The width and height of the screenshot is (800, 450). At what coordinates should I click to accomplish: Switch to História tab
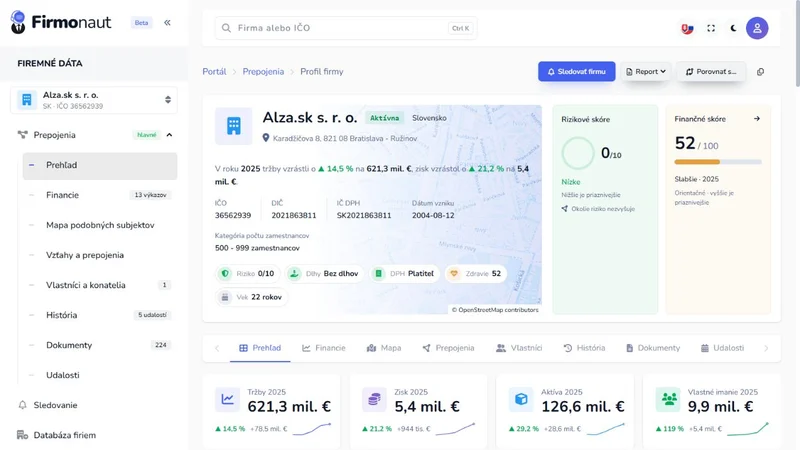pyautogui.click(x=584, y=348)
